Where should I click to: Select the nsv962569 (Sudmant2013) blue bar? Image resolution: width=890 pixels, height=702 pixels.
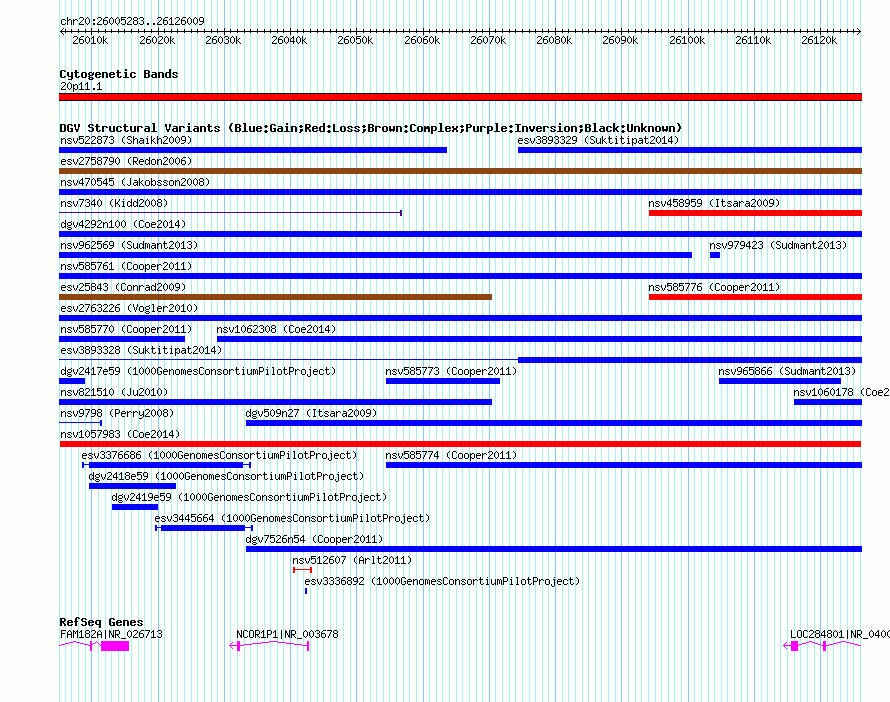pos(375,255)
